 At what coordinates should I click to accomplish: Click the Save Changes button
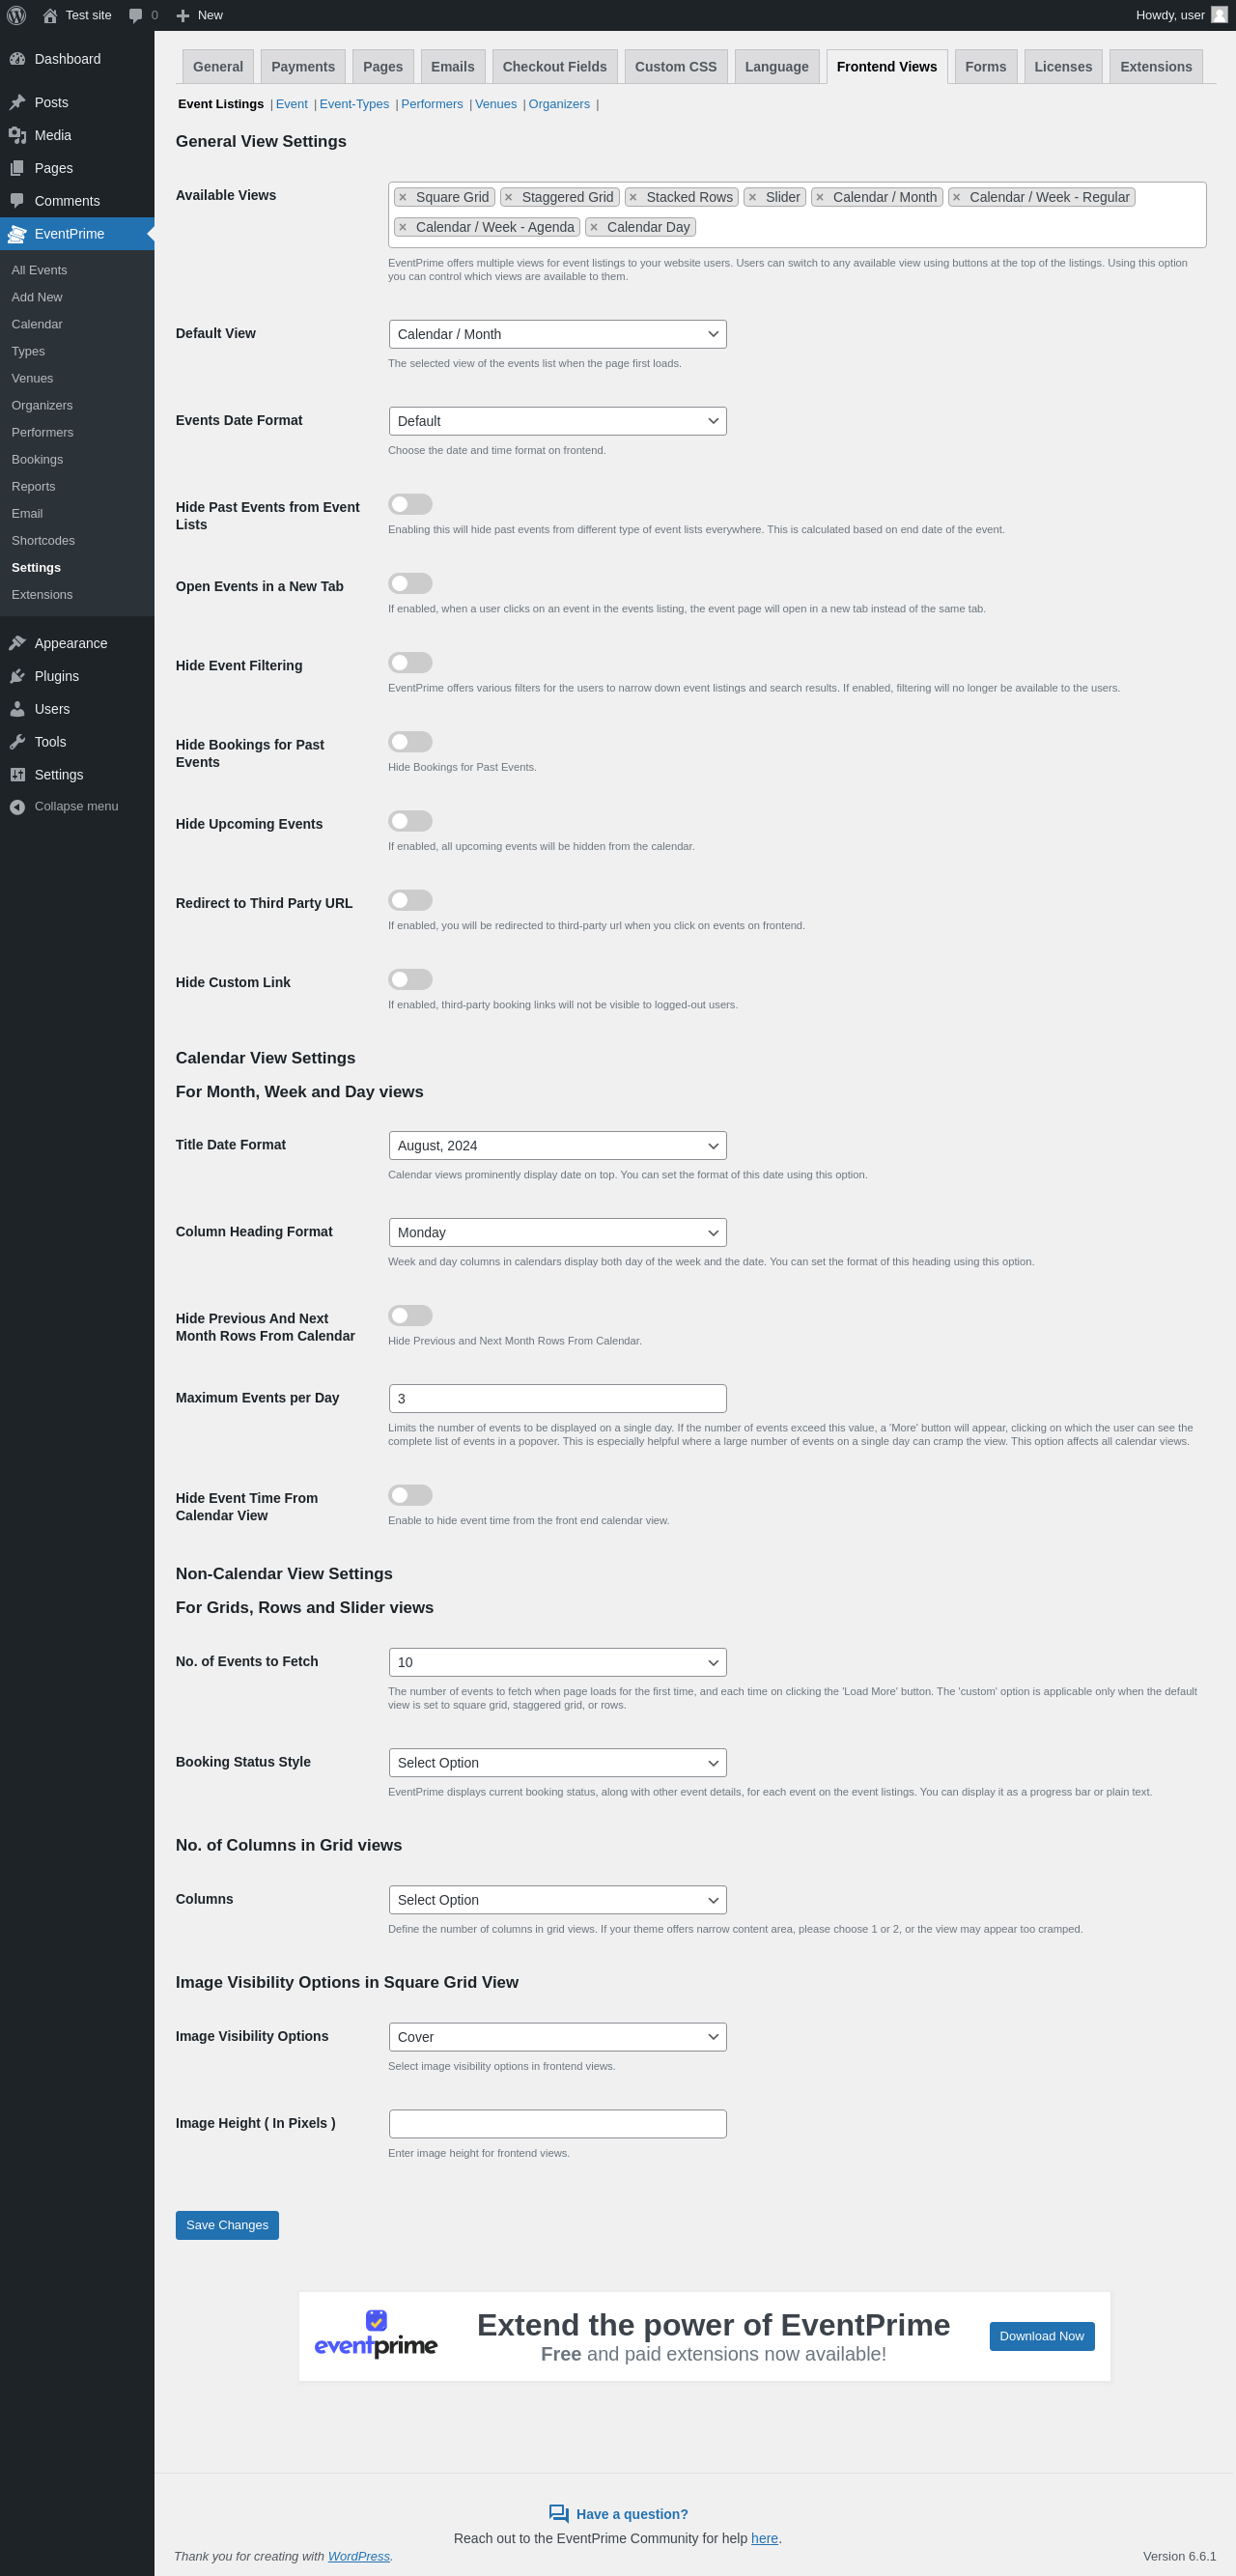pos(227,2225)
